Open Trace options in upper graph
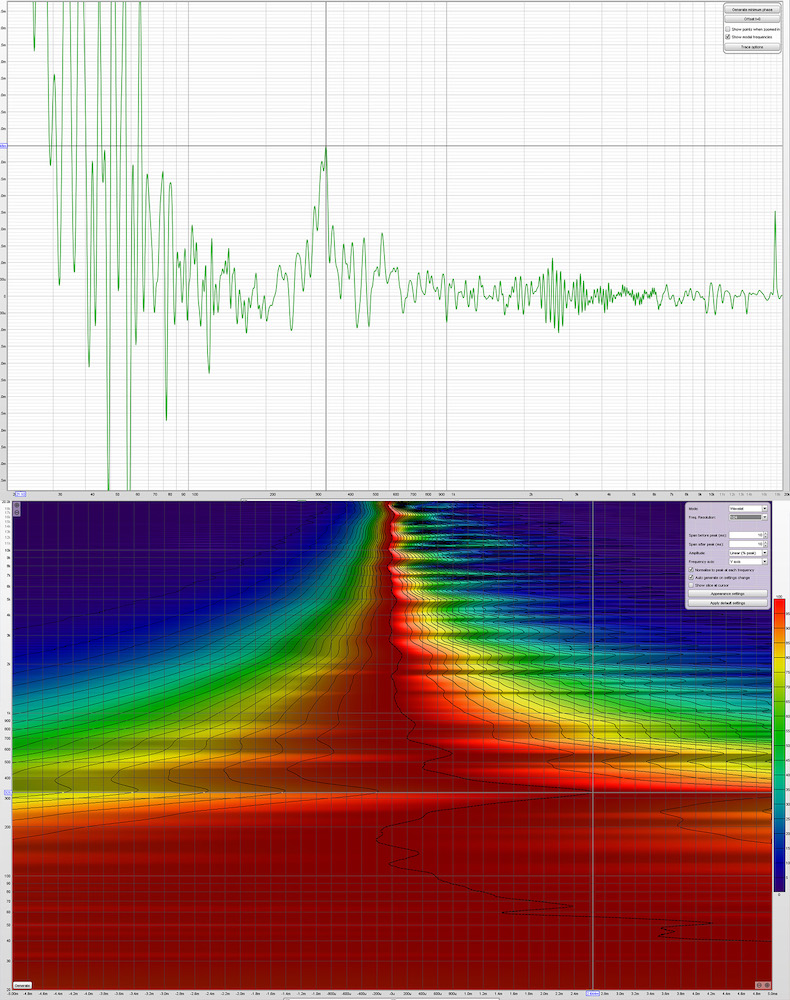This screenshot has width=790, height=1000. point(752,47)
